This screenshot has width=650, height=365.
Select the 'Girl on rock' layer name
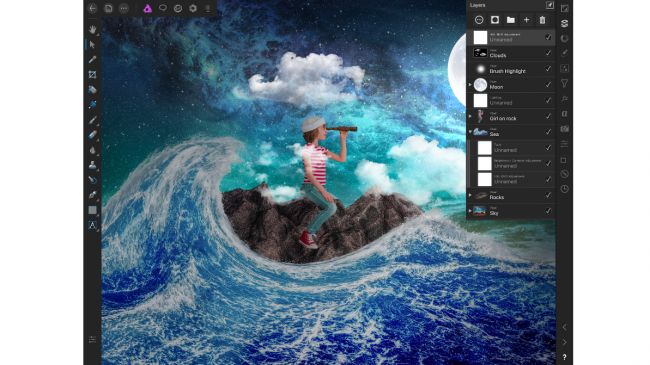coord(503,118)
